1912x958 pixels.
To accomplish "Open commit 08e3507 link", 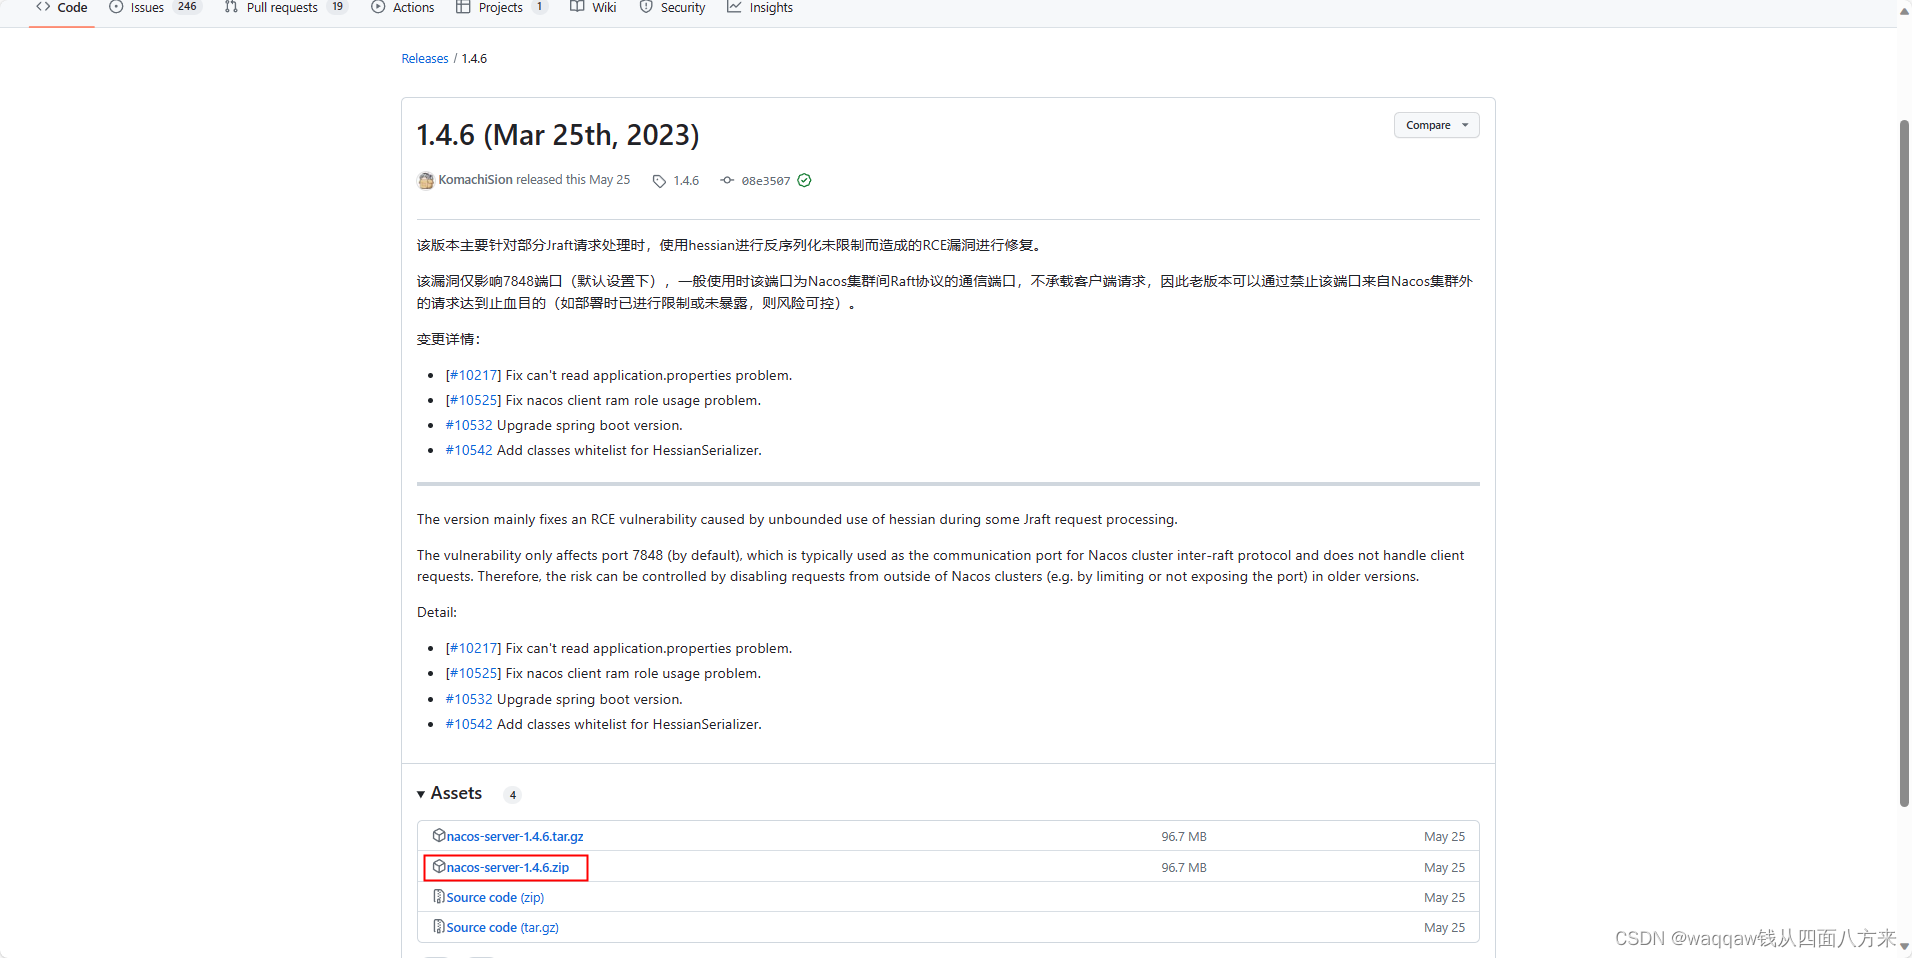I will coord(766,181).
